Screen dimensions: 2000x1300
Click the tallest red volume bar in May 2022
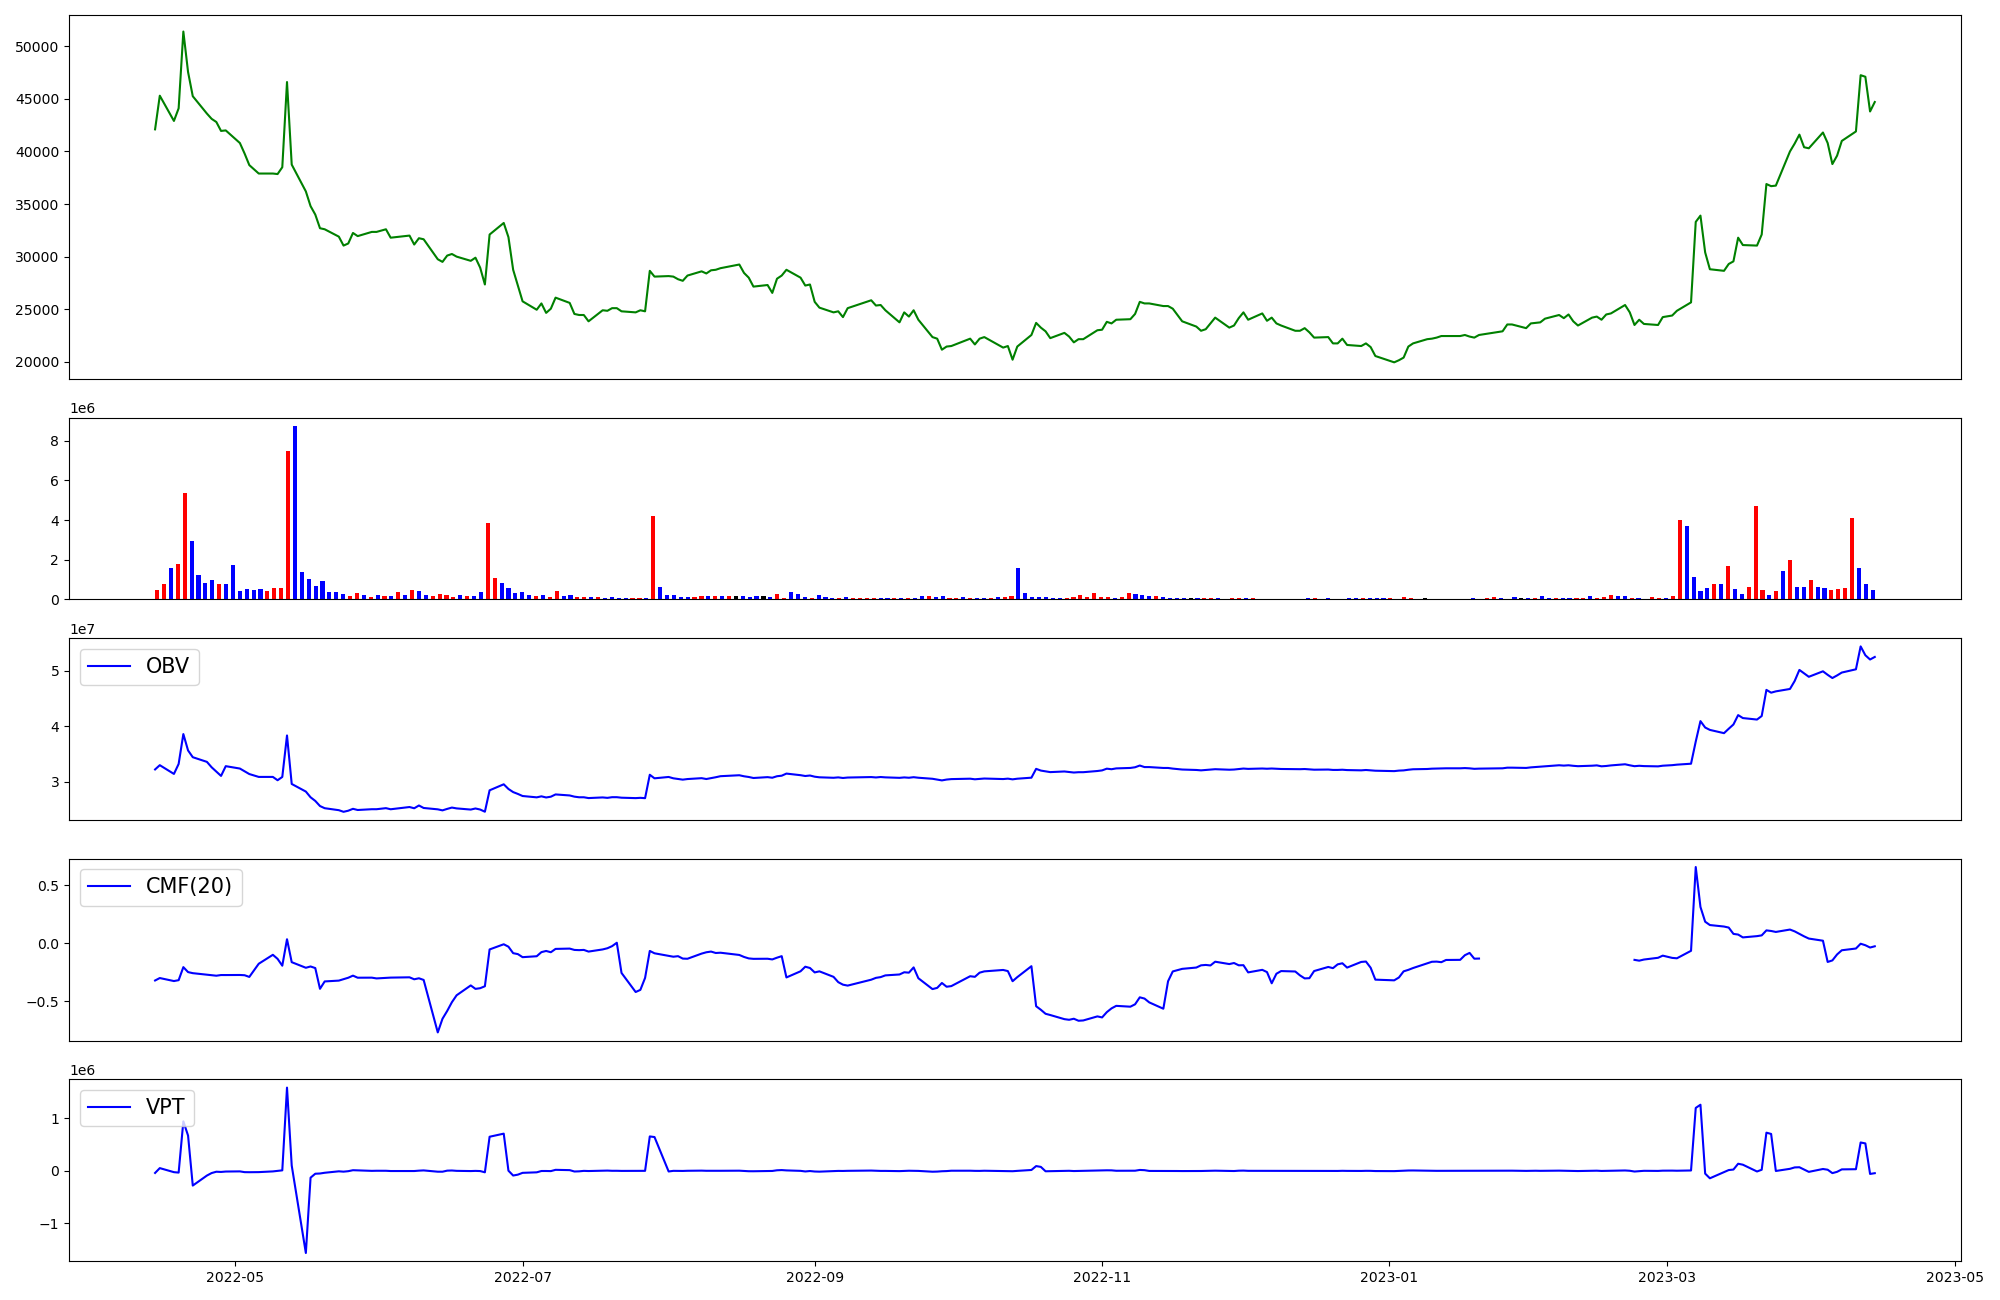(x=288, y=525)
